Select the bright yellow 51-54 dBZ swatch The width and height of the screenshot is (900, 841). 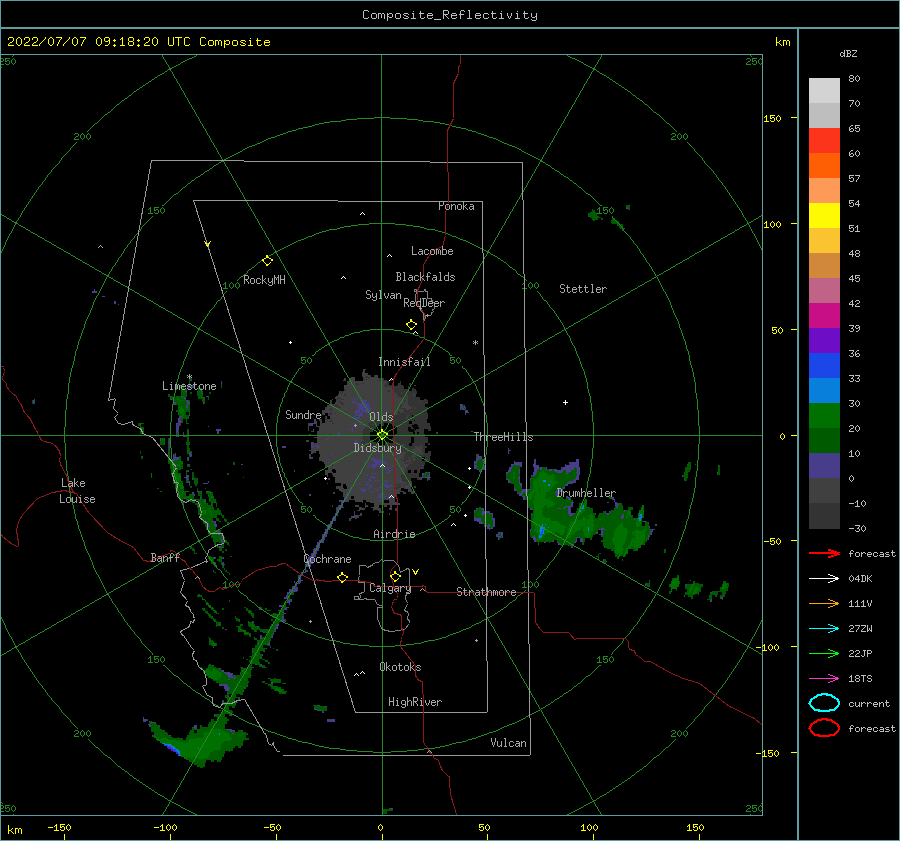tap(824, 216)
